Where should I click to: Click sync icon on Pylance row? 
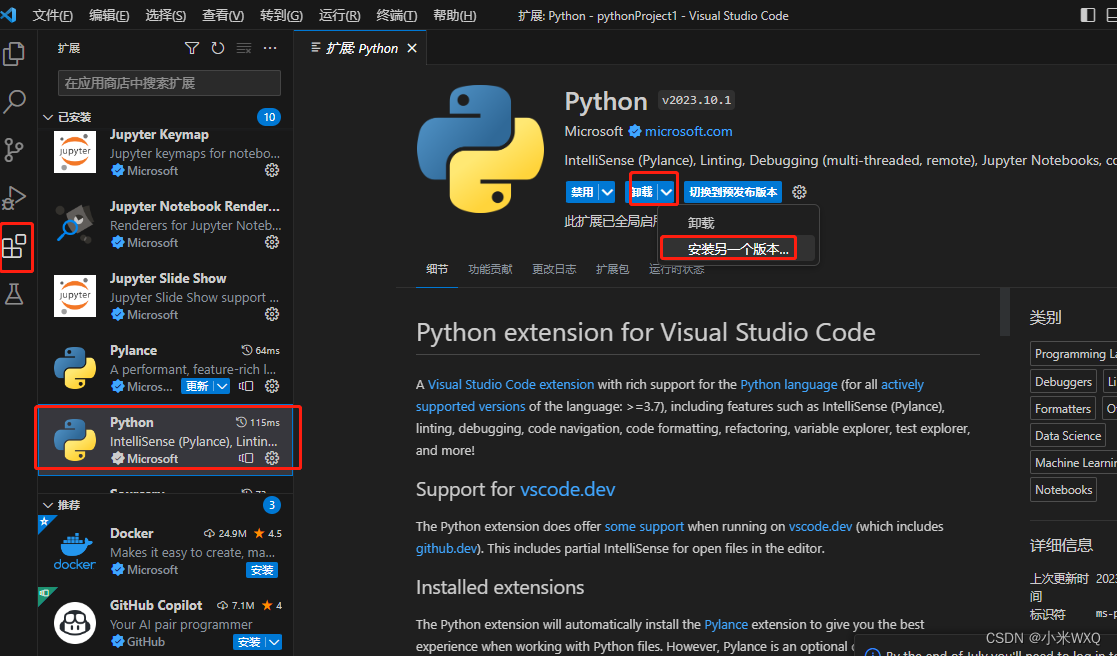pyautogui.click(x=246, y=386)
